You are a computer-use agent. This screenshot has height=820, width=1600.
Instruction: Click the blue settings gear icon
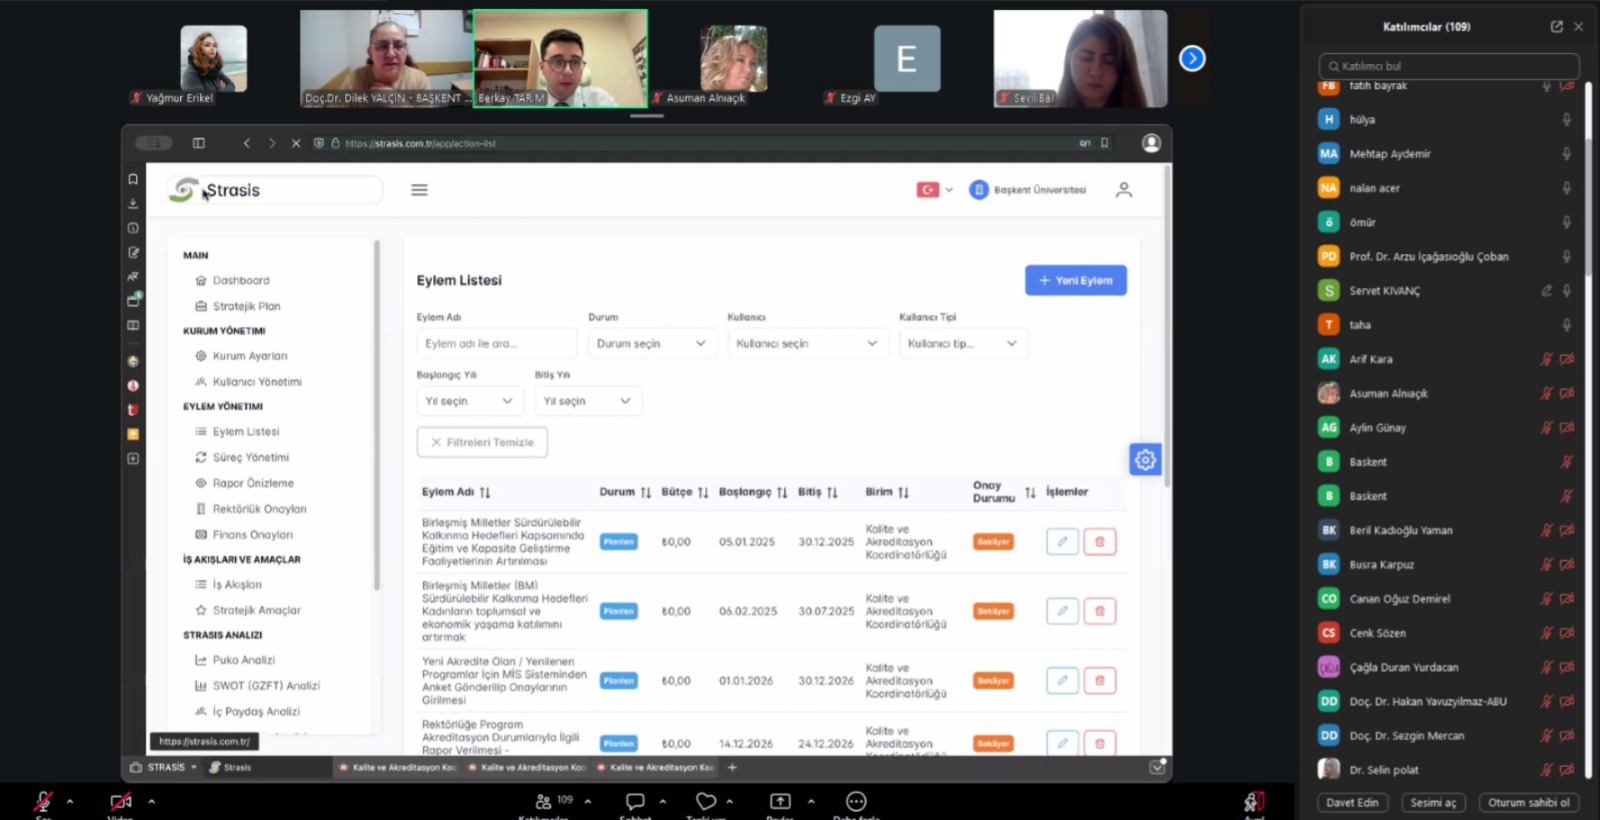pos(1145,460)
